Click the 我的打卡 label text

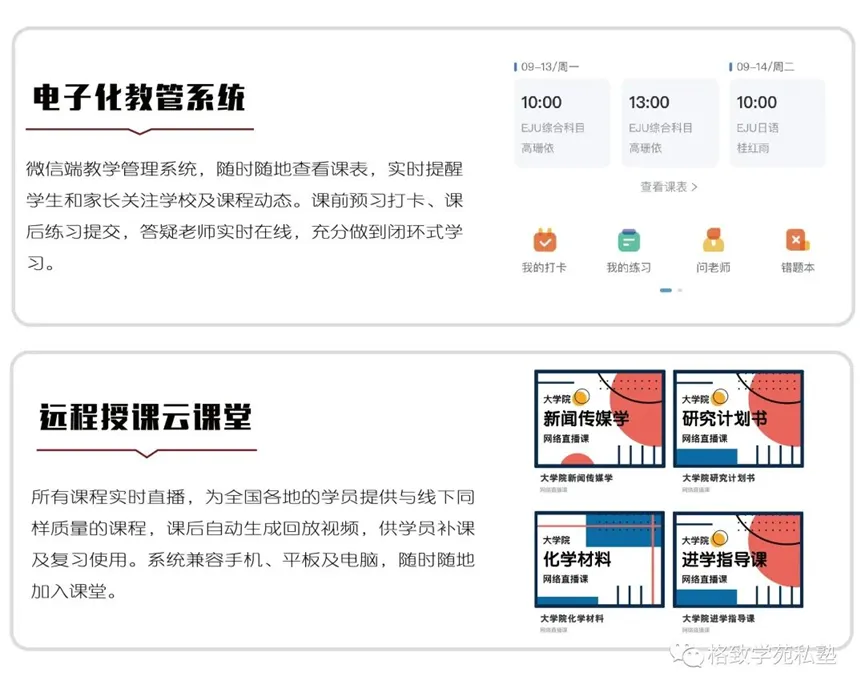544,268
